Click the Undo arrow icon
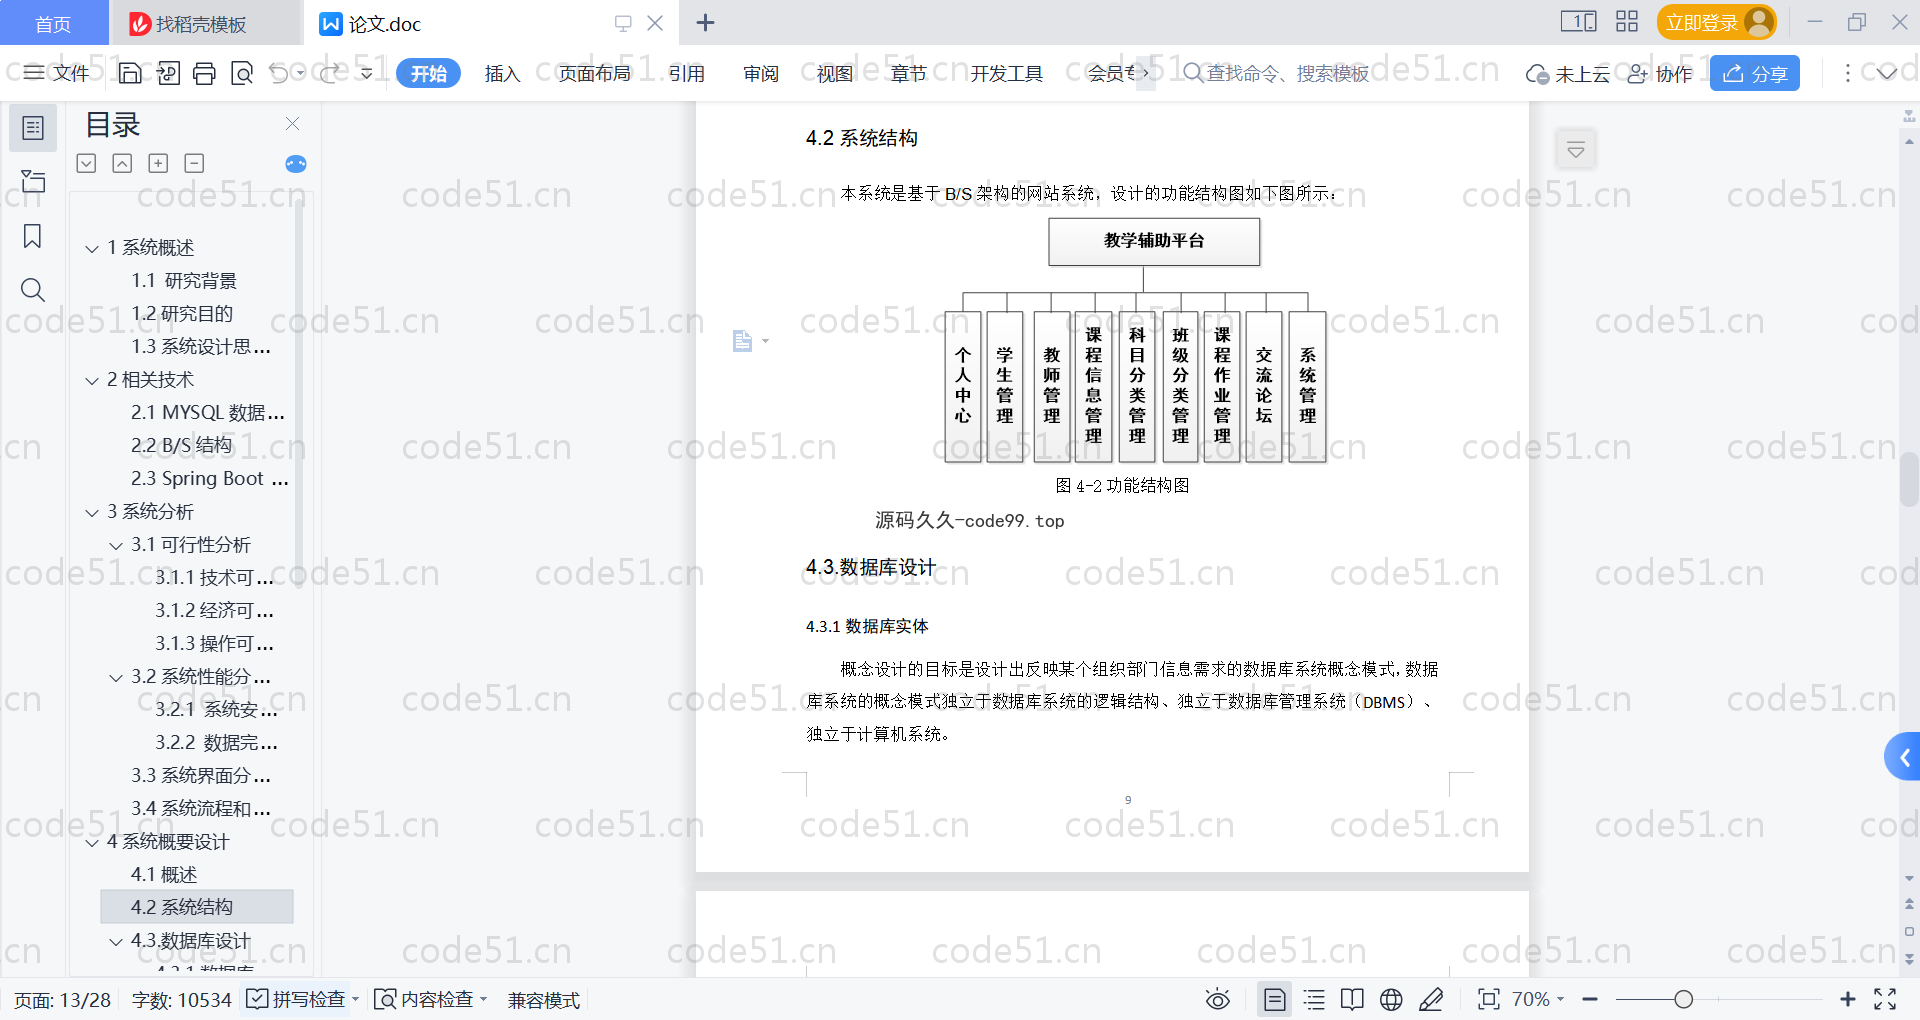Screen dimensions: 1920x1020 point(279,73)
